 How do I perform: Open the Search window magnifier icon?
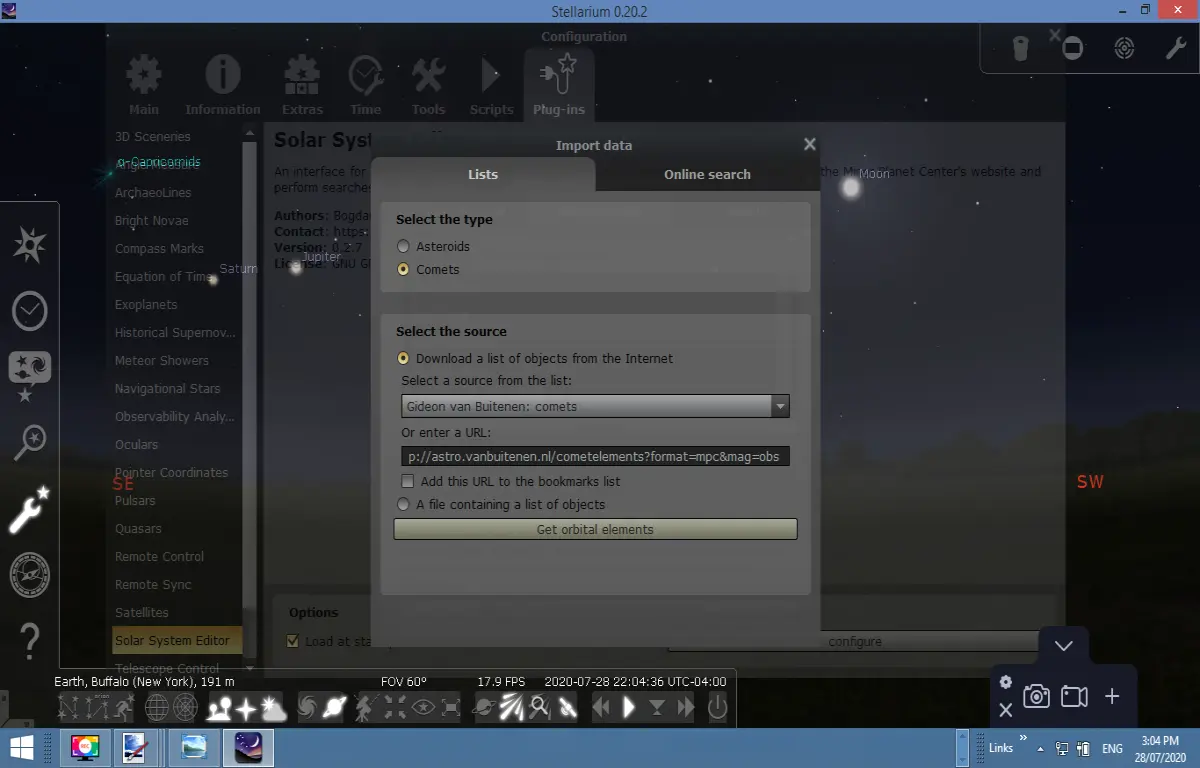(x=30, y=443)
